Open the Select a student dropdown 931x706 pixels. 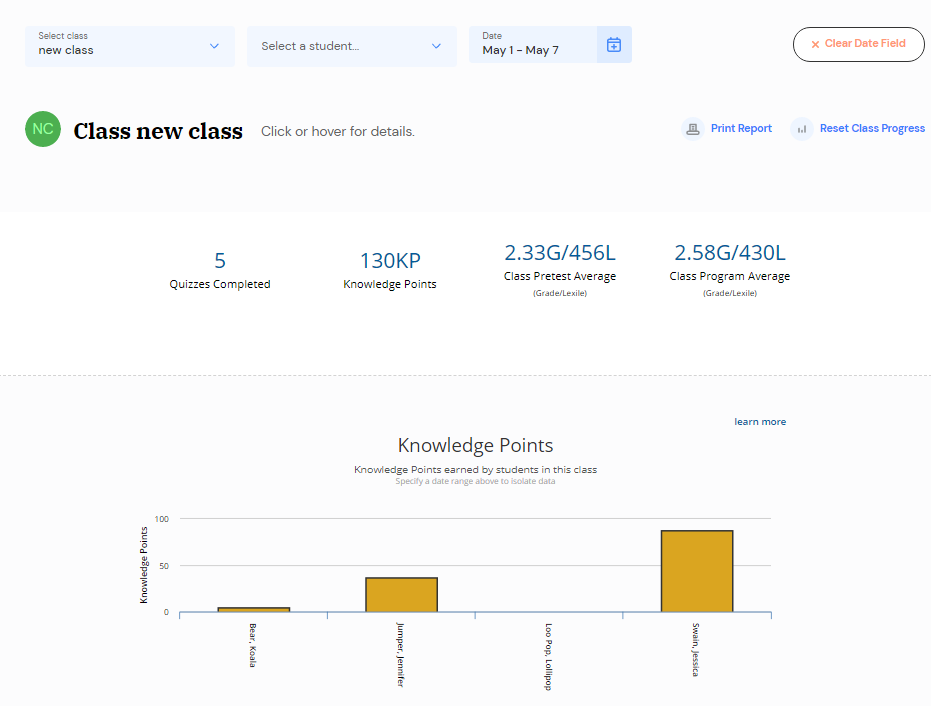[352, 46]
